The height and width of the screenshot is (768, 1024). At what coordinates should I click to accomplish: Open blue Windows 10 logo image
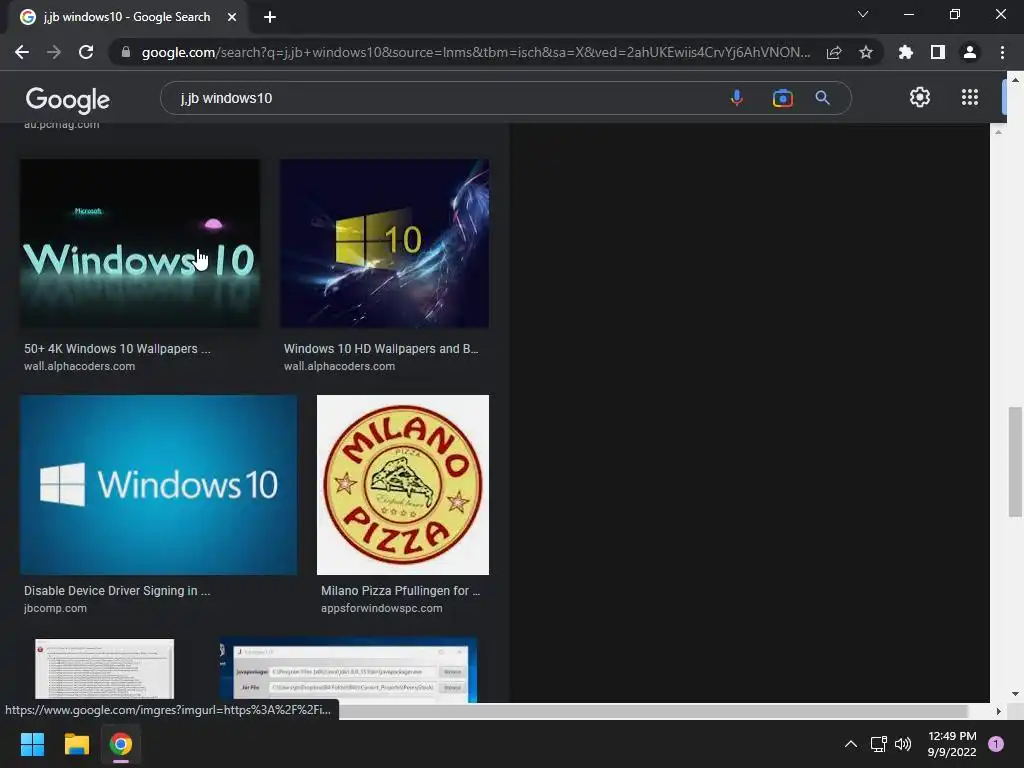pyautogui.click(x=158, y=485)
